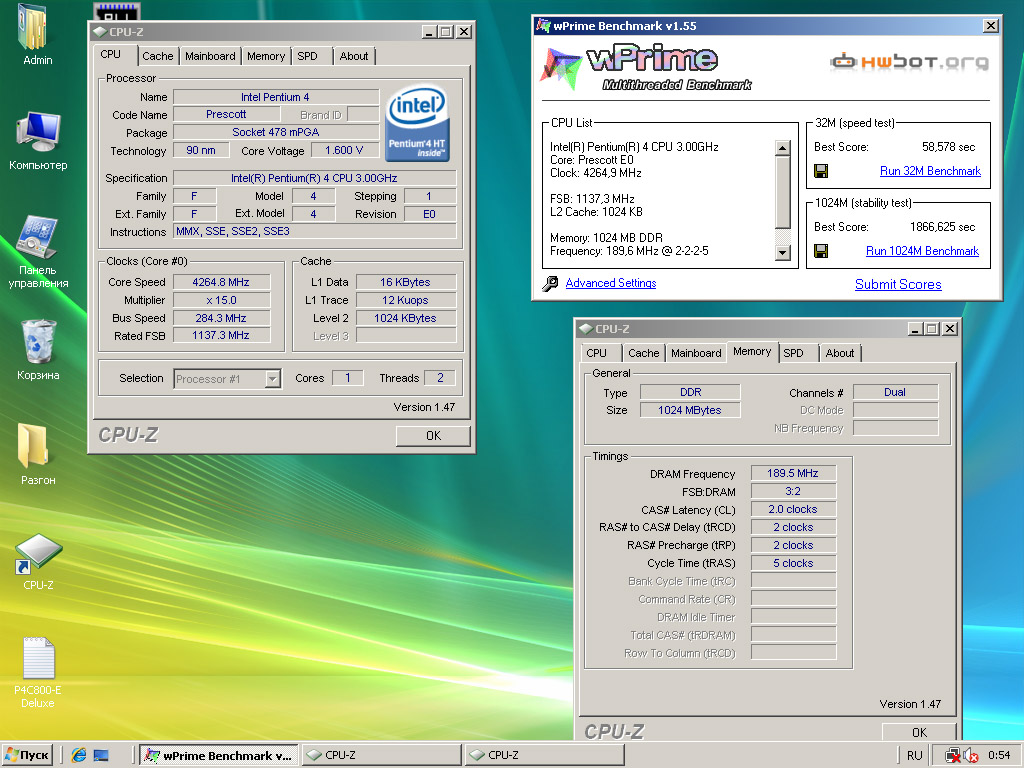The width and height of the screenshot is (1024, 768).
Task: Click the Core Speed 4264.8 MHz field
Action: pyautogui.click(x=221, y=282)
